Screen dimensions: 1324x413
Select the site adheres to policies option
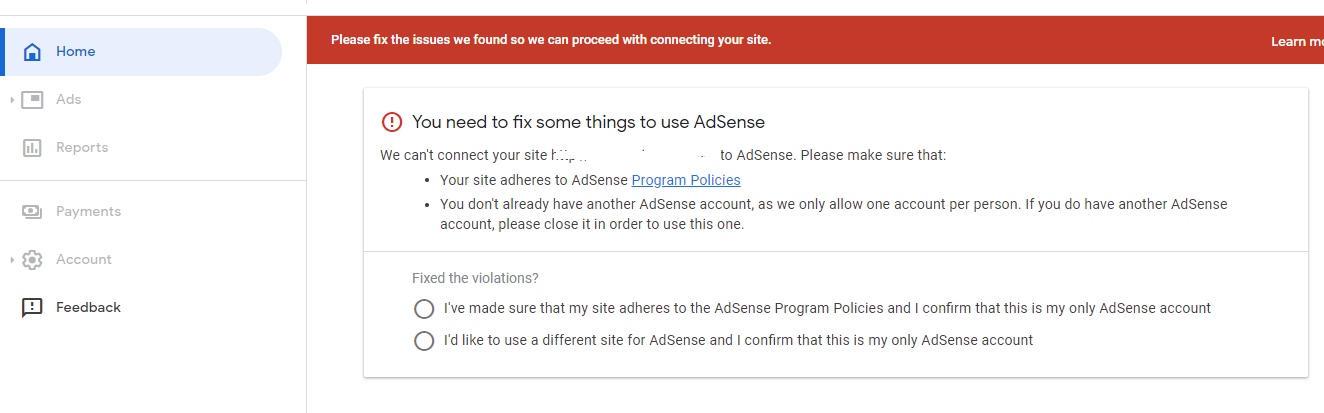[x=424, y=308]
